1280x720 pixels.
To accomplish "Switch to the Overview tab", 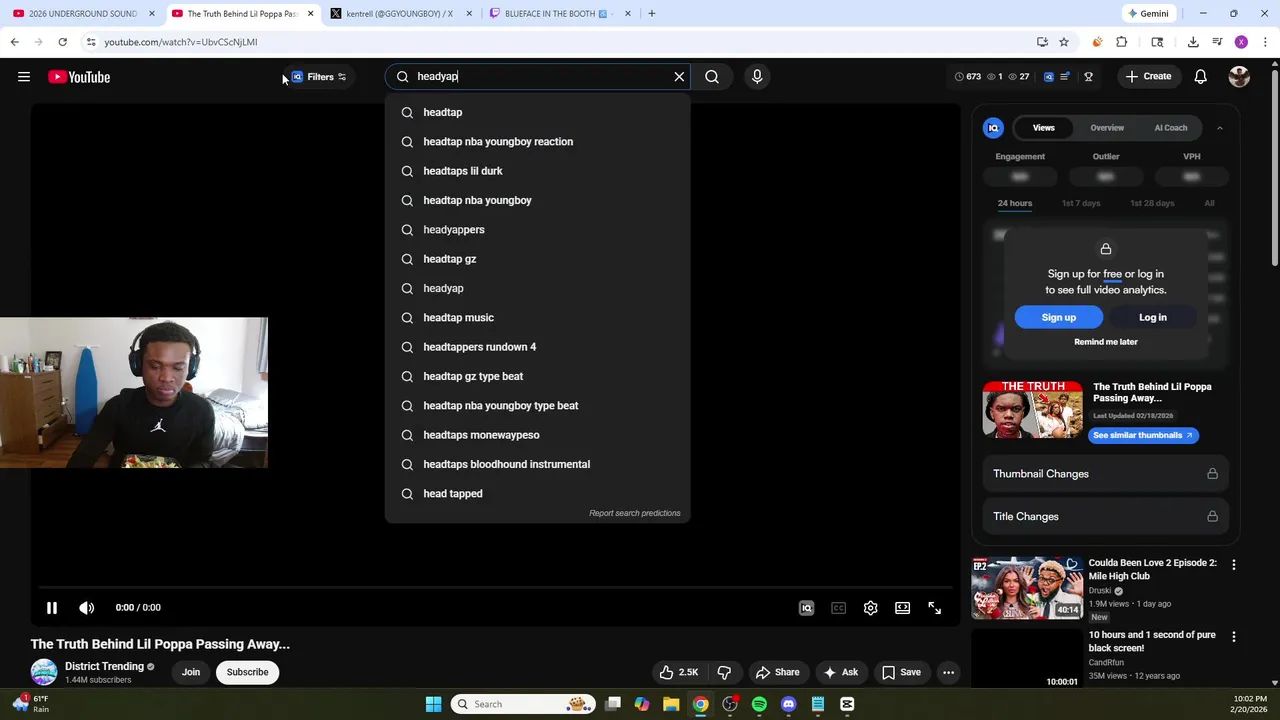I will 1107,128.
